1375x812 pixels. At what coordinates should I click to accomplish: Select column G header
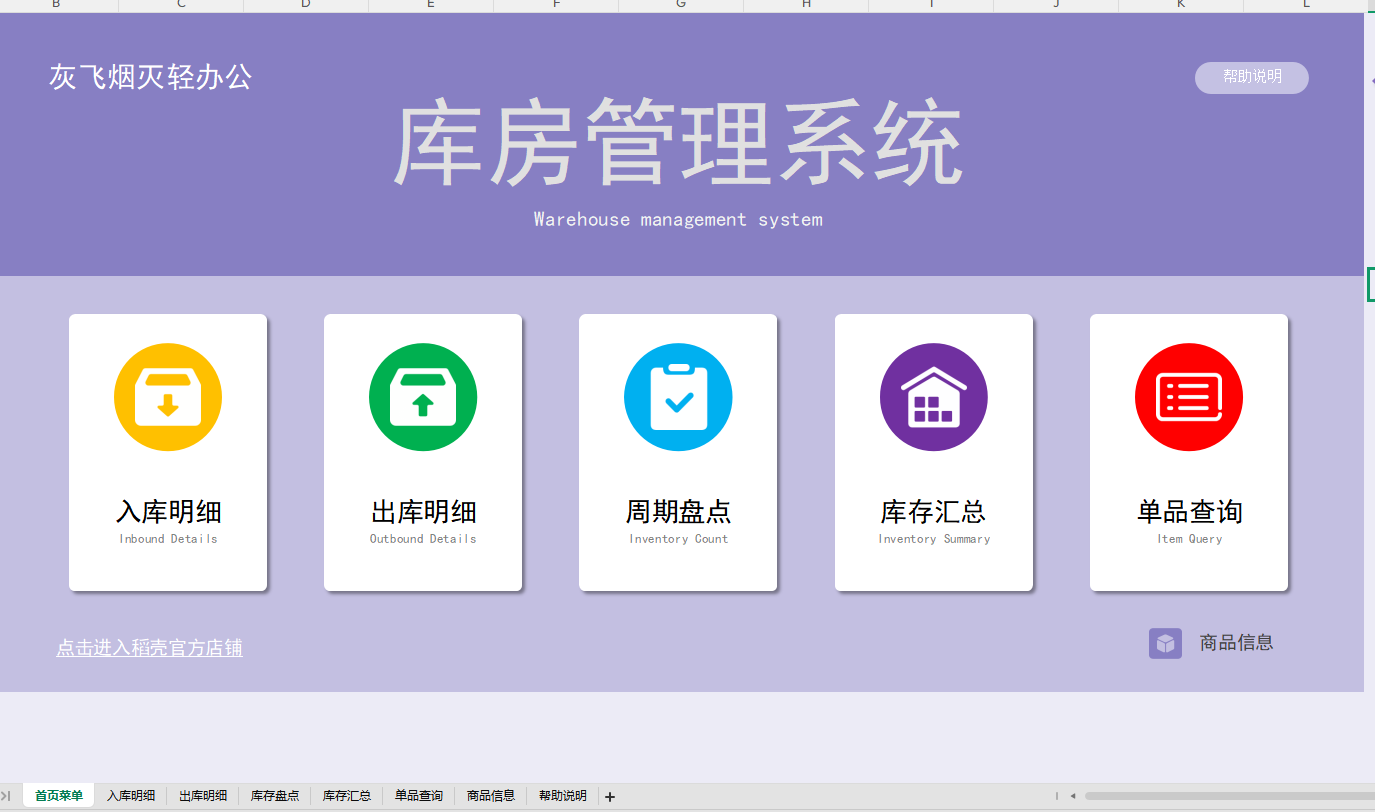681,5
